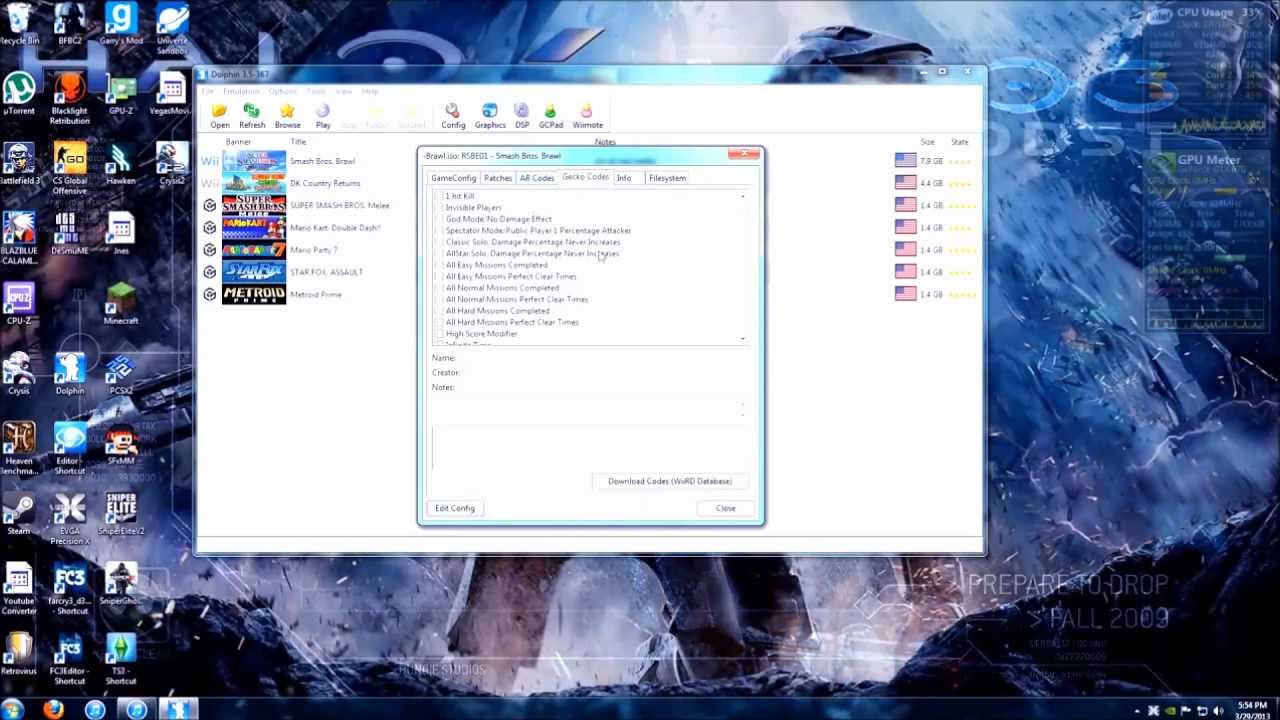This screenshot has height=720, width=1280.
Task: Sort game list by Size column
Action: pyautogui.click(x=928, y=142)
